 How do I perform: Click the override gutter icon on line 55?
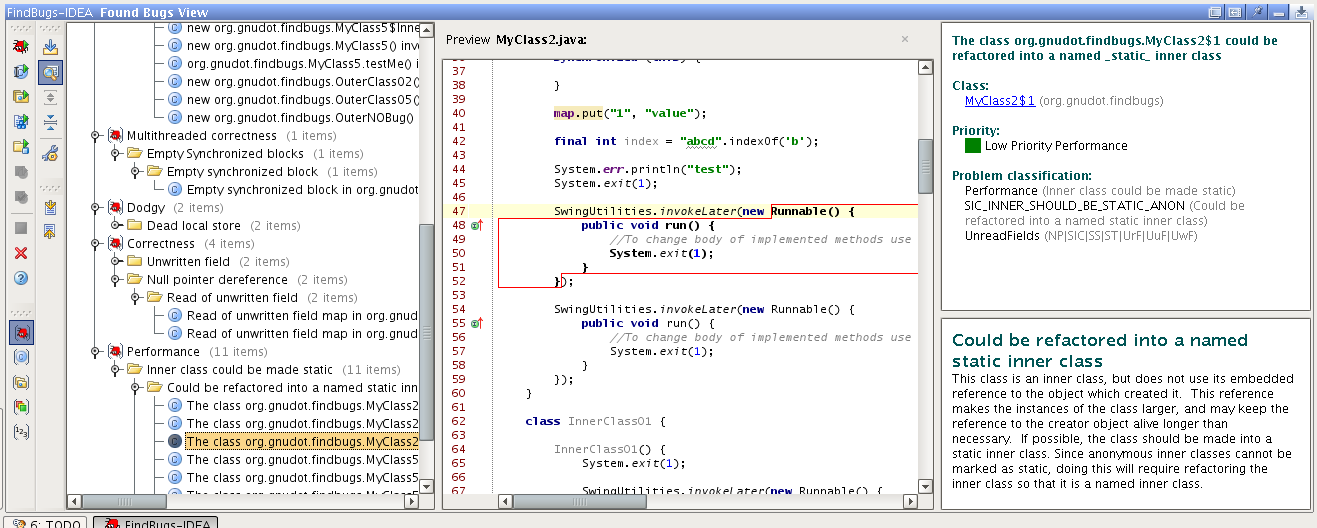(476, 323)
